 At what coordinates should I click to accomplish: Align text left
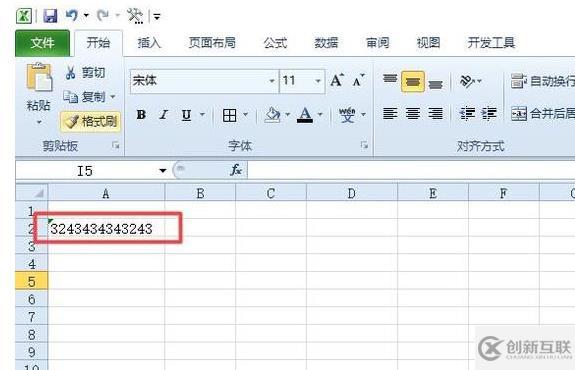(x=390, y=113)
